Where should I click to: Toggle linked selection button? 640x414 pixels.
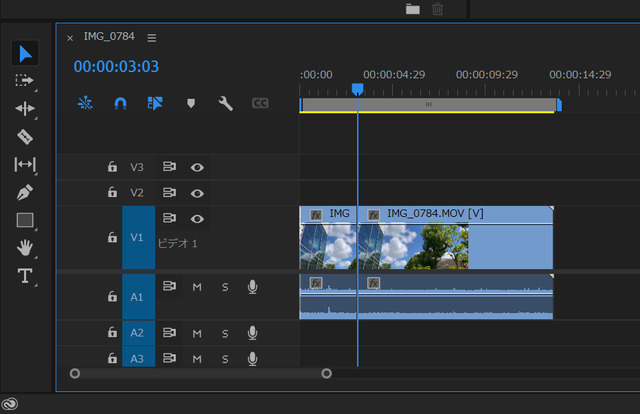click(x=155, y=103)
